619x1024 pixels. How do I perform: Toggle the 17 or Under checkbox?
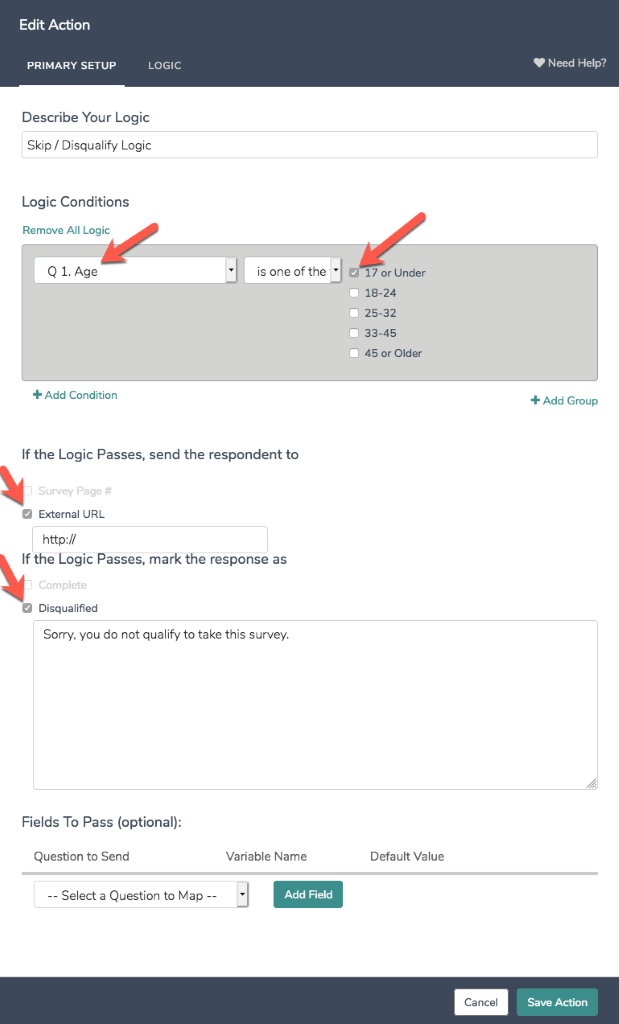click(354, 273)
